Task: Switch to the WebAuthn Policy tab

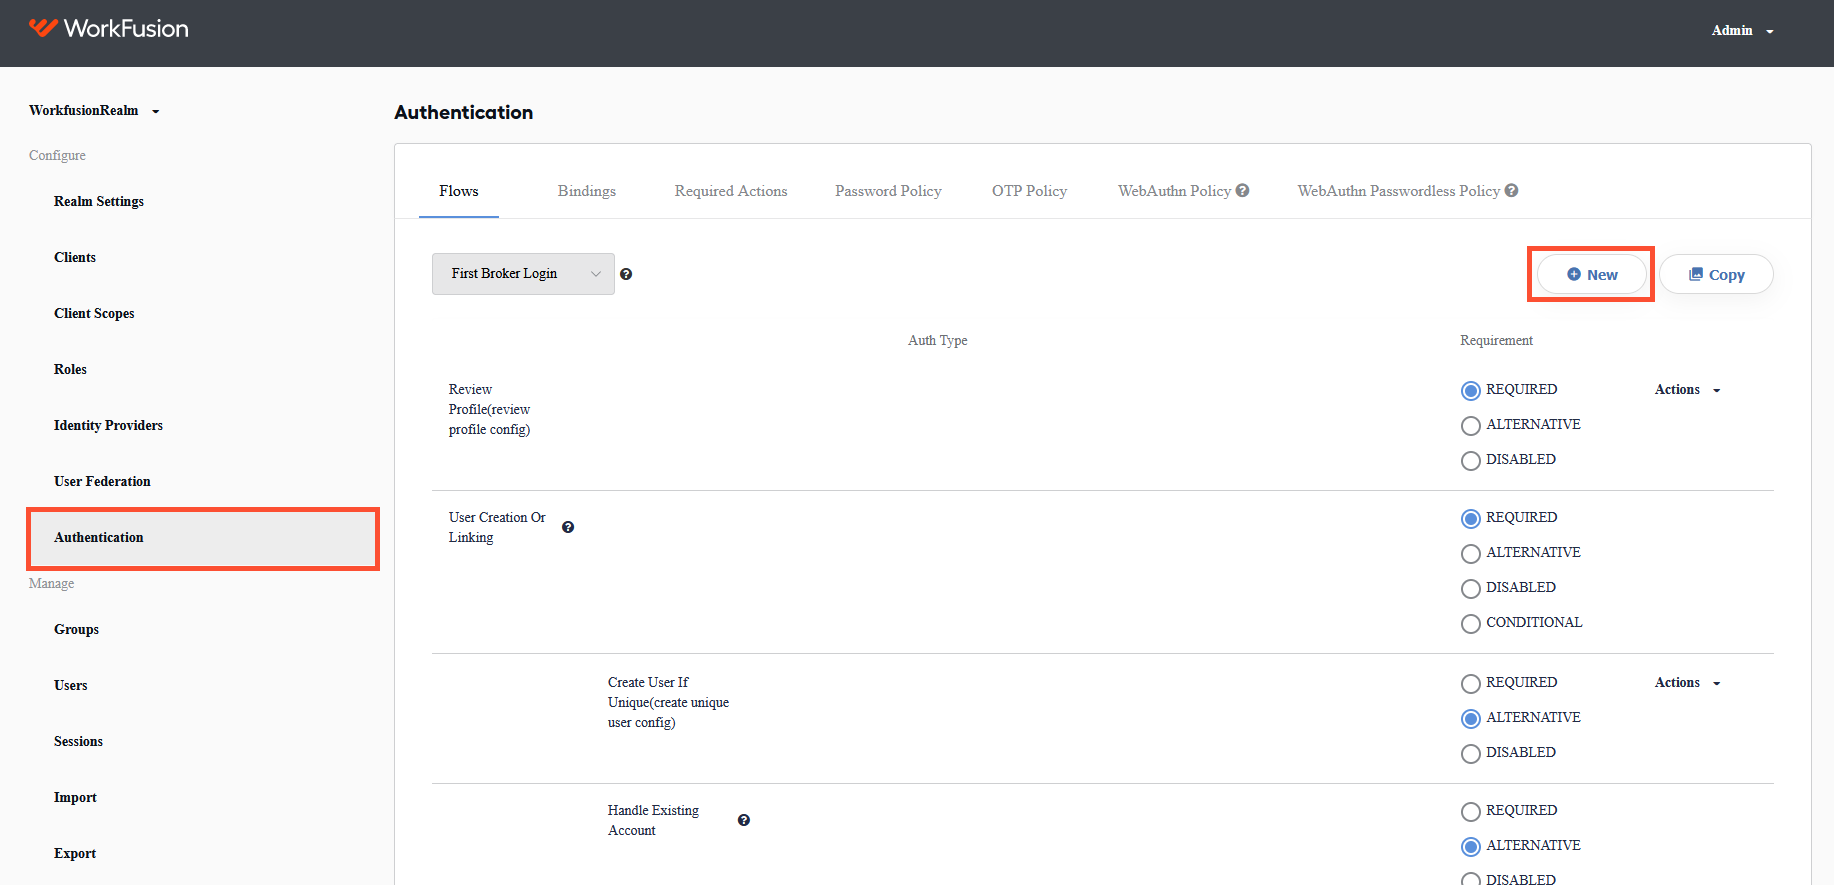Action: click(1174, 191)
